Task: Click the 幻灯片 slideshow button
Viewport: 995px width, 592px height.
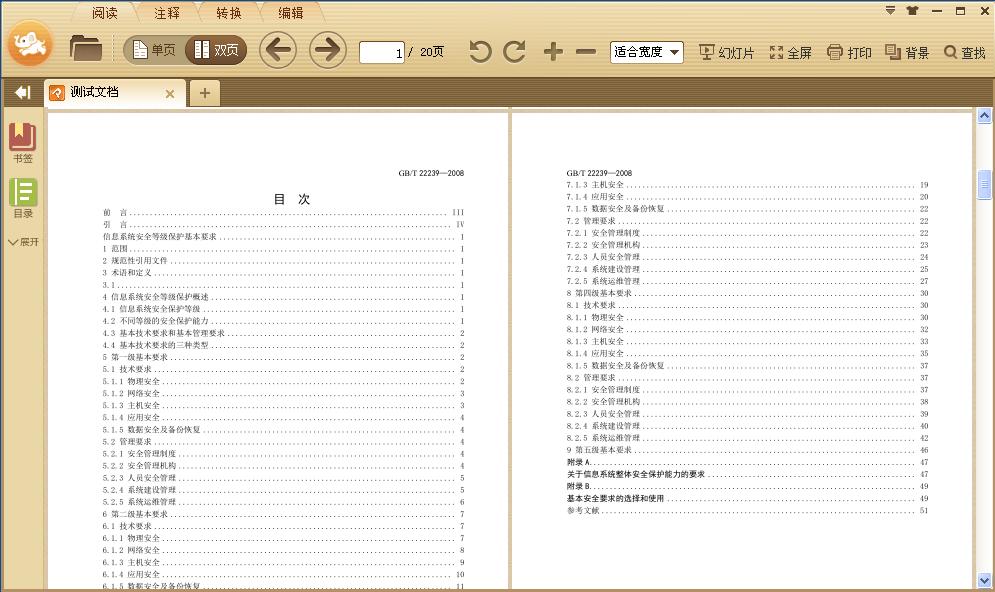Action: click(x=726, y=53)
